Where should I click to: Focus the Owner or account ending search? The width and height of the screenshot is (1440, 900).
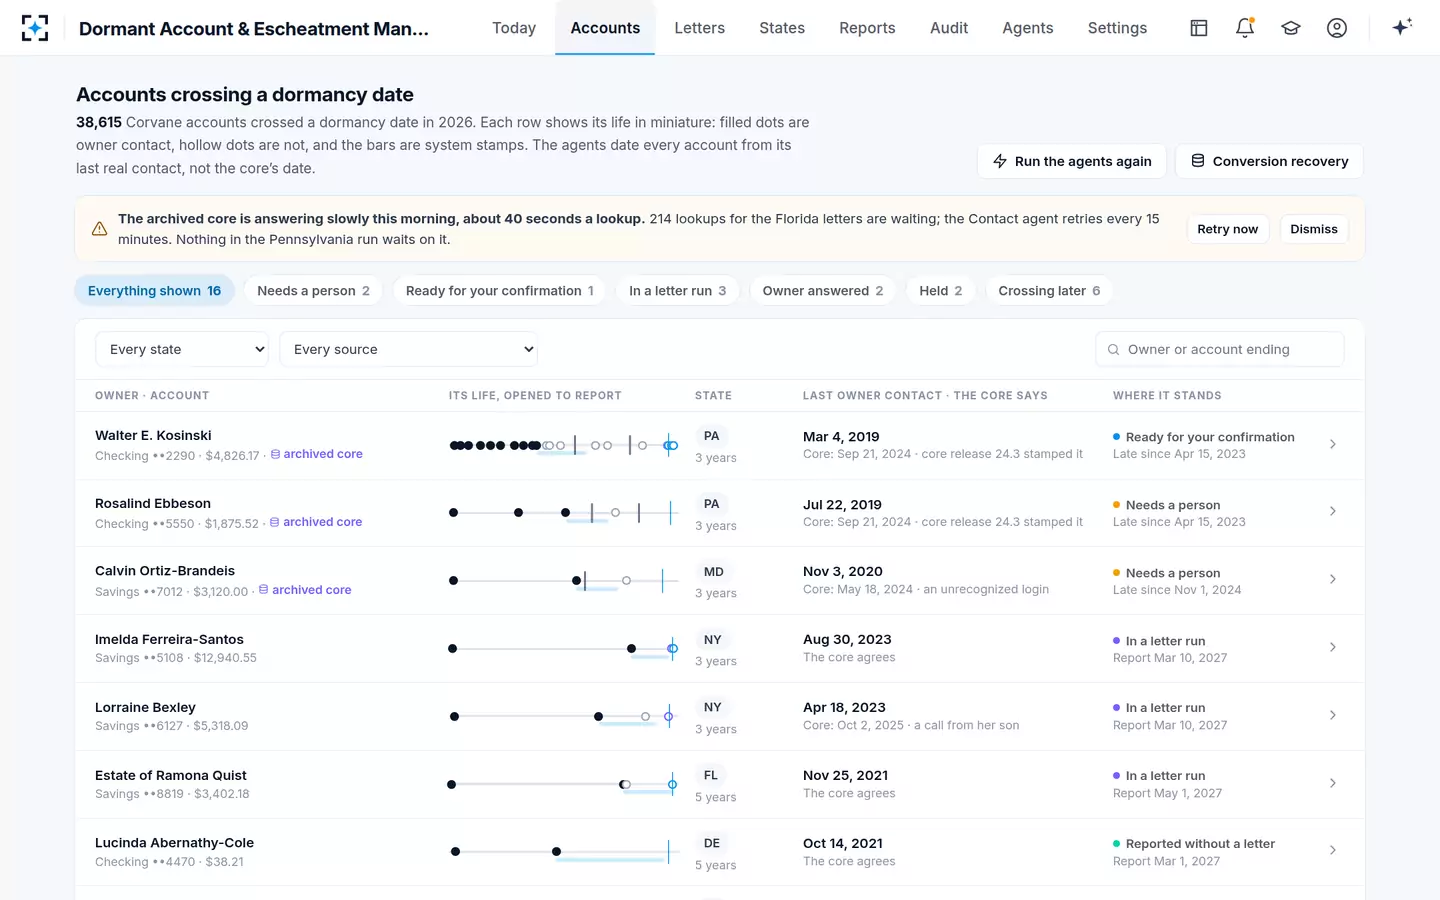(x=1220, y=349)
